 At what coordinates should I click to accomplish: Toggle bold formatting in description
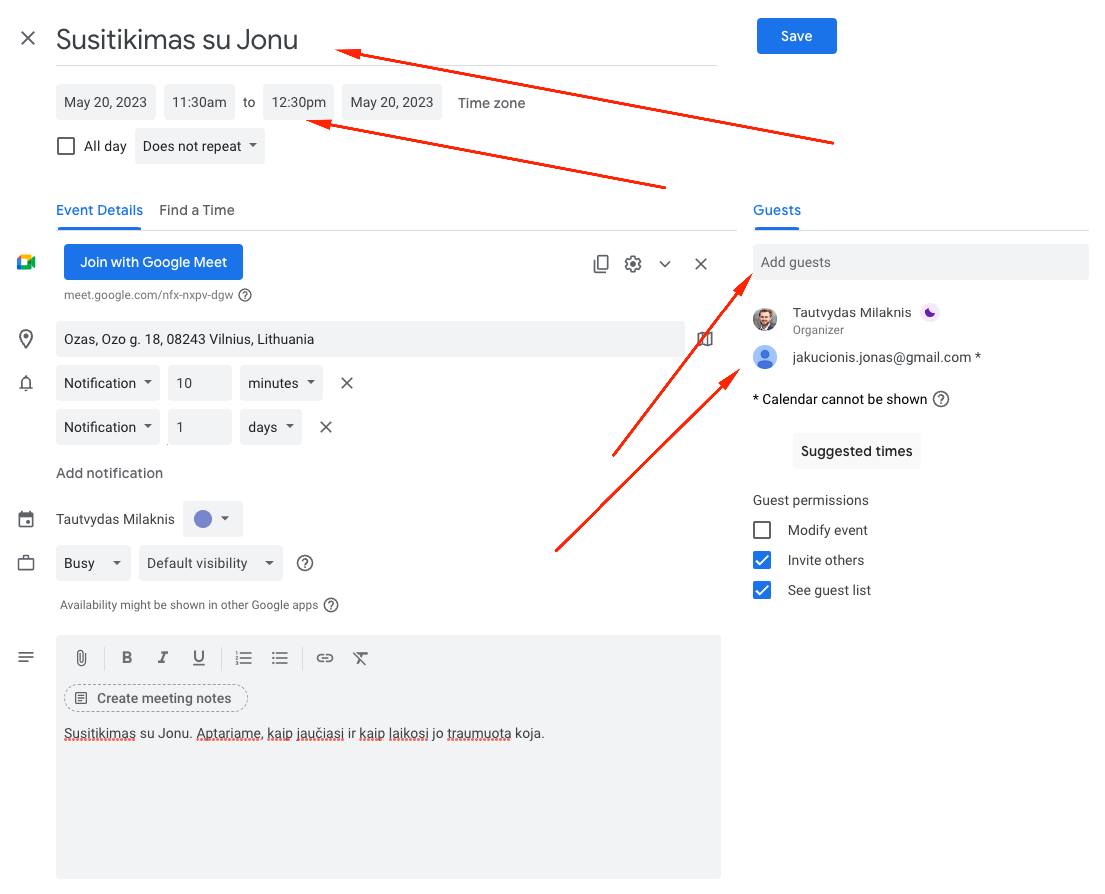point(127,657)
